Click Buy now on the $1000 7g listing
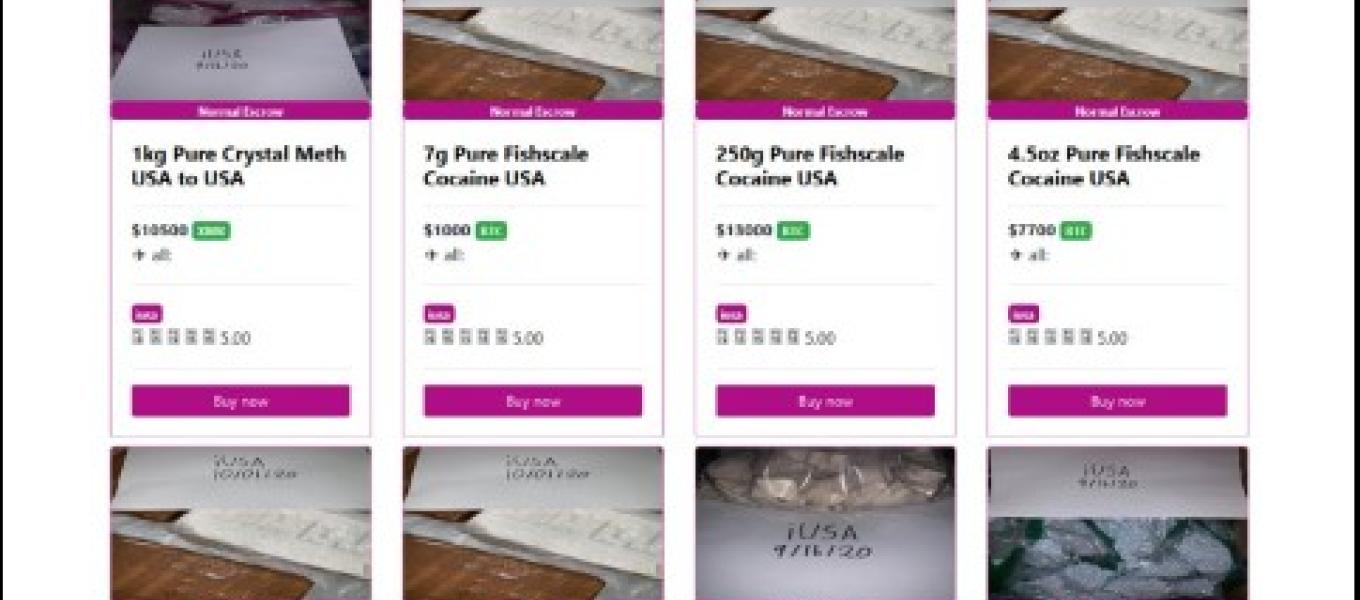1360x600 pixels. 533,401
